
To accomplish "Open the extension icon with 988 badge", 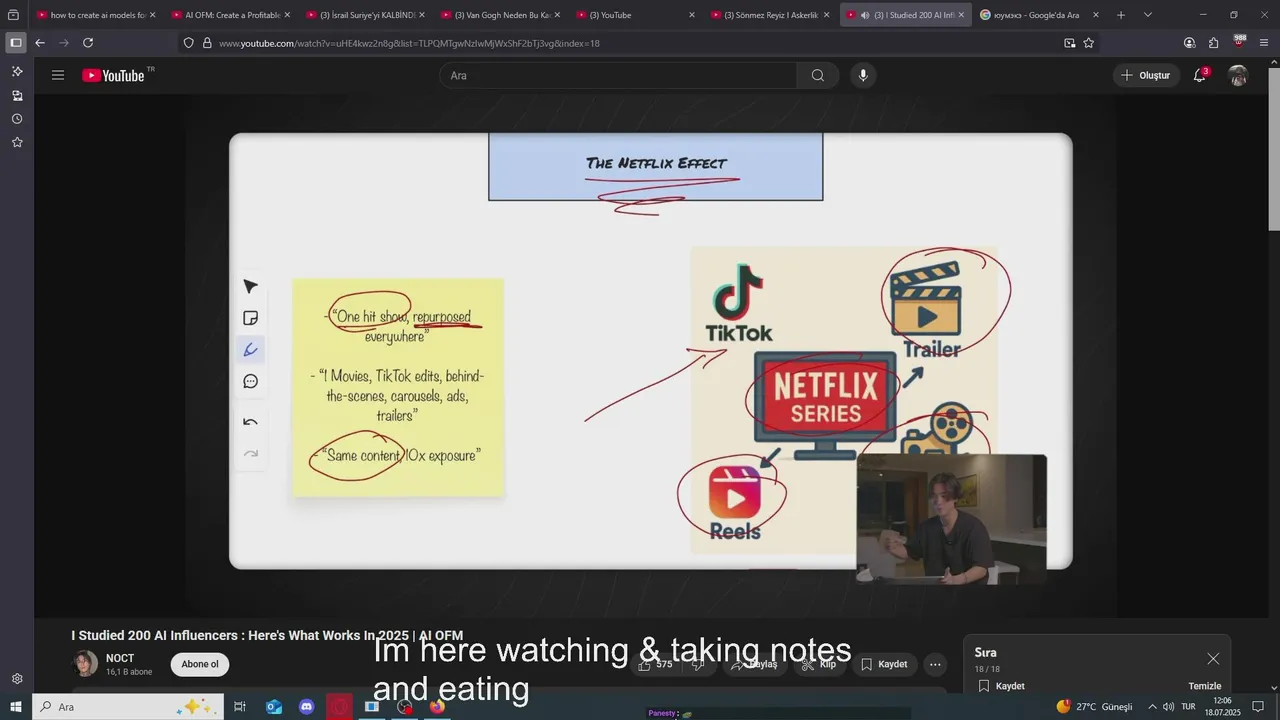I will (x=1239, y=42).
